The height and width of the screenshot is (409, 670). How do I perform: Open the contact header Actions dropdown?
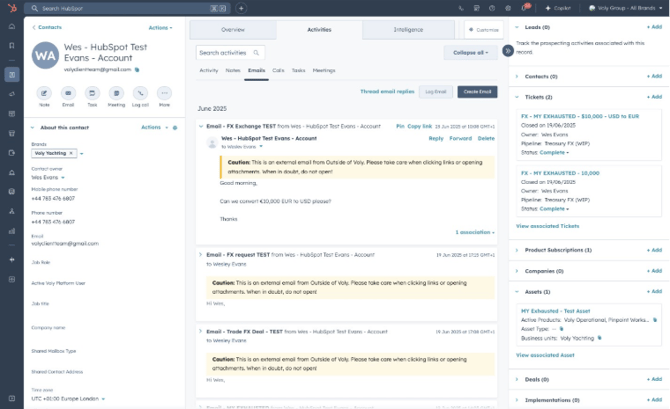160,28
